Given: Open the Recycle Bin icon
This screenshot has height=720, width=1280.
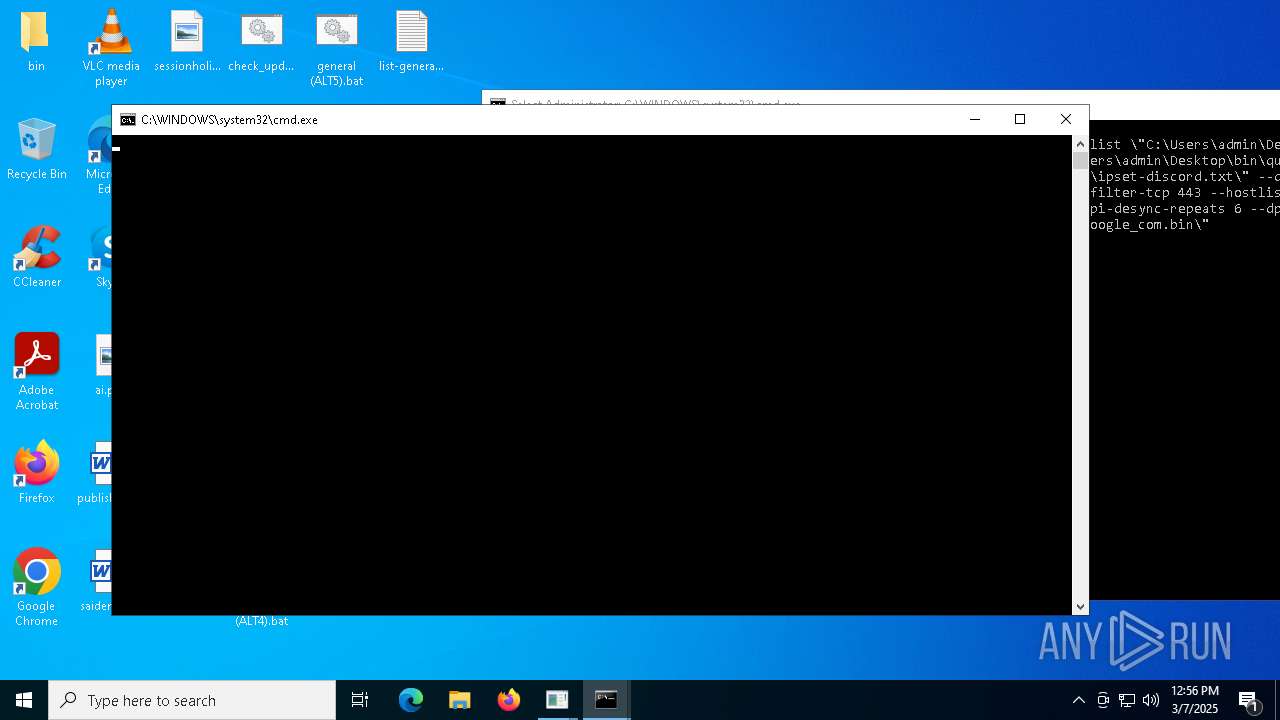Looking at the screenshot, I should coord(36,150).
